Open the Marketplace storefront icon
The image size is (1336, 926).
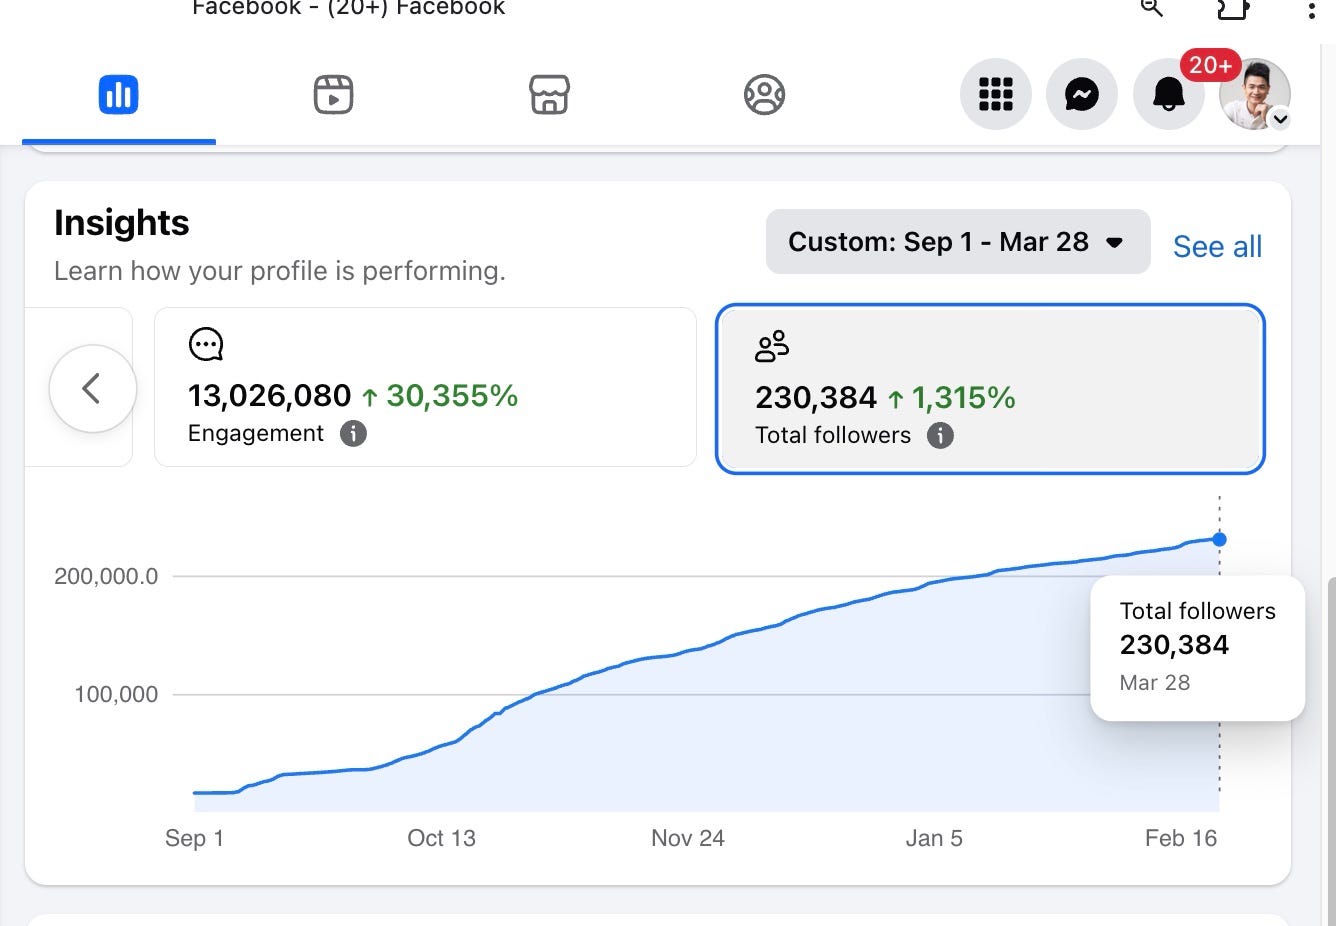tap(549, 95)
